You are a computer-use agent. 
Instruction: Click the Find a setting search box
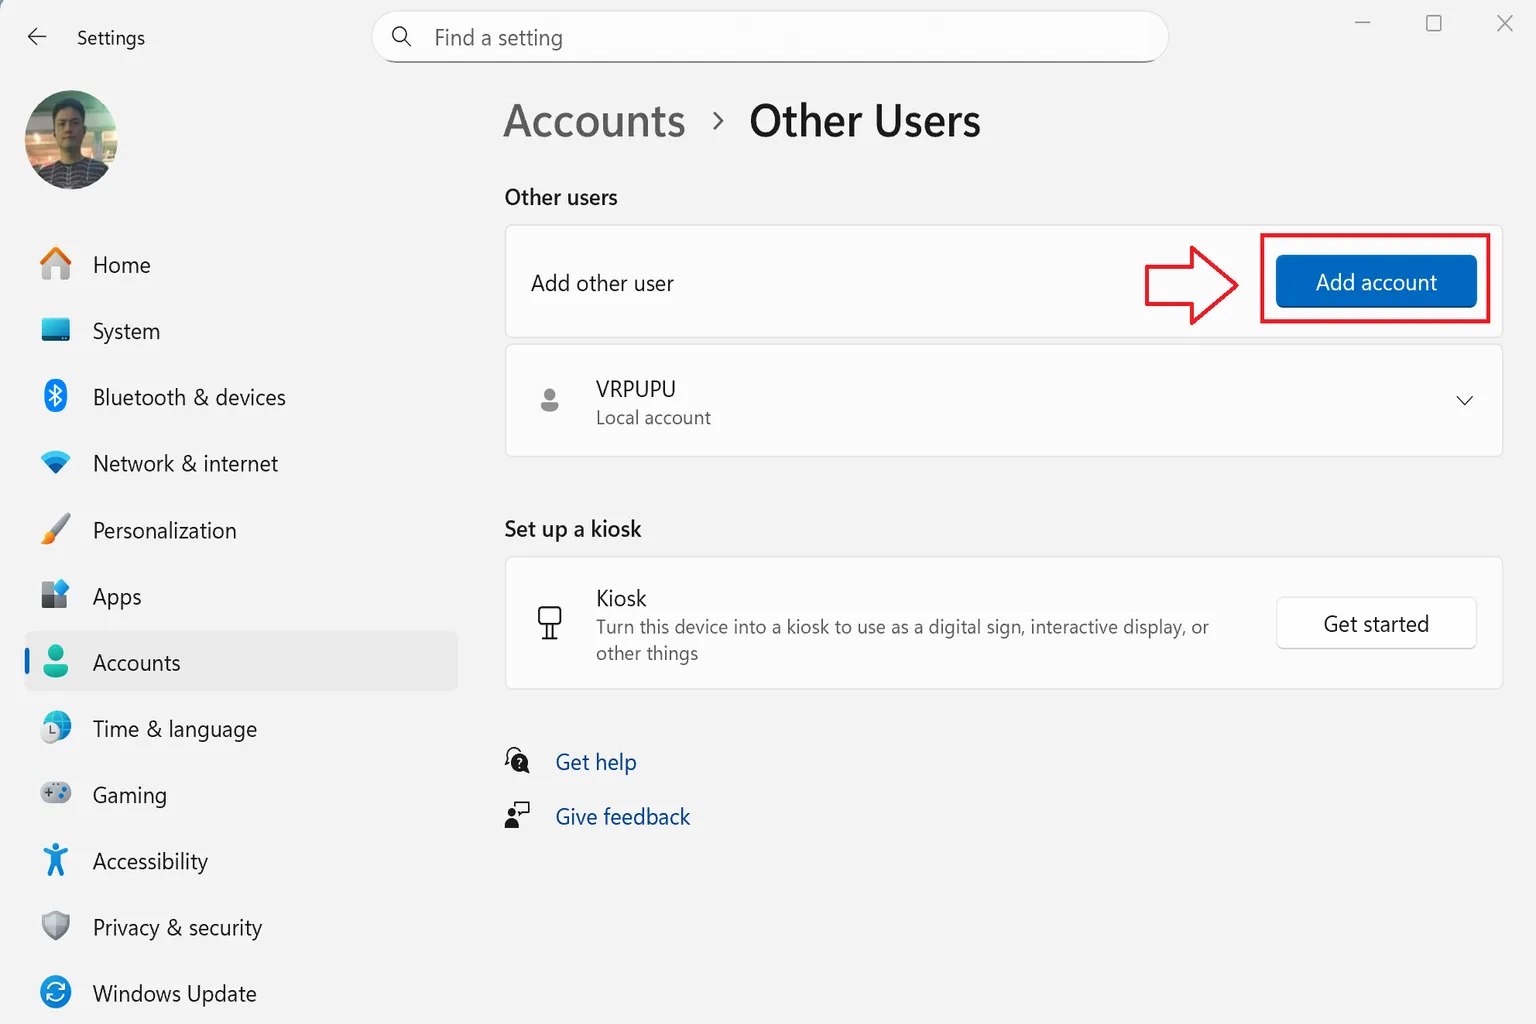[770, 37]
